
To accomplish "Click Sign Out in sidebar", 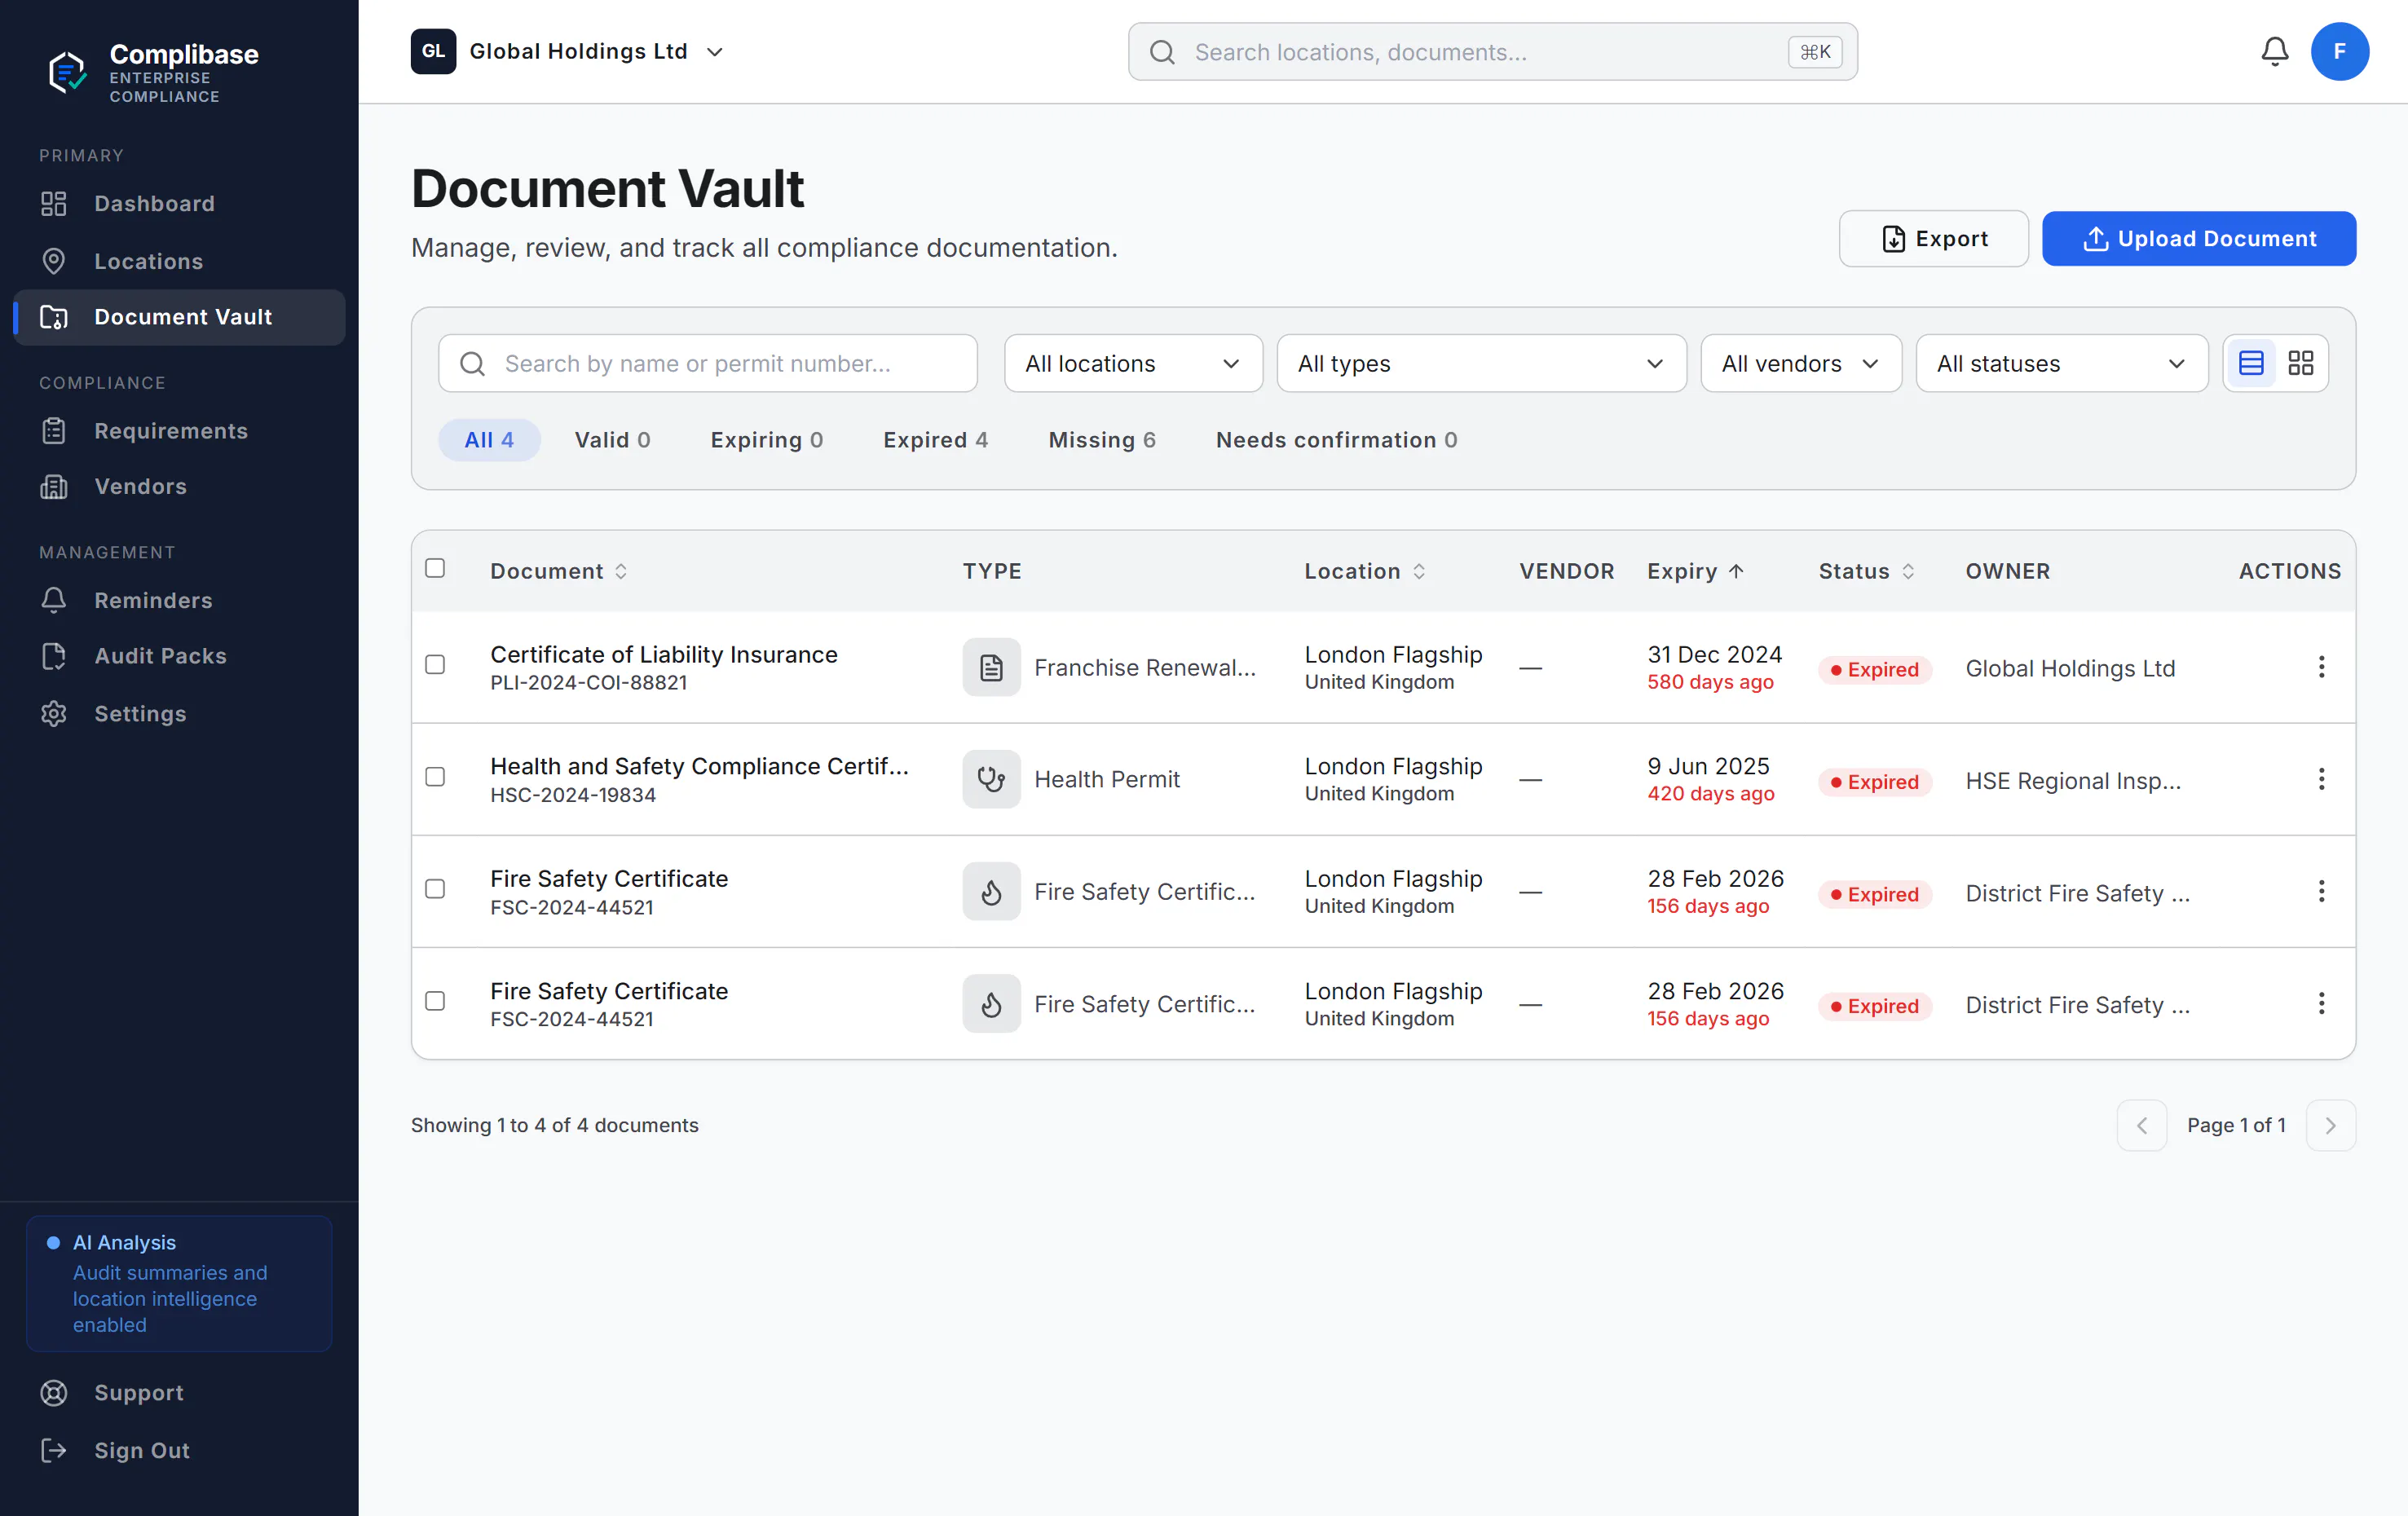I will [x=179, y=1450].
